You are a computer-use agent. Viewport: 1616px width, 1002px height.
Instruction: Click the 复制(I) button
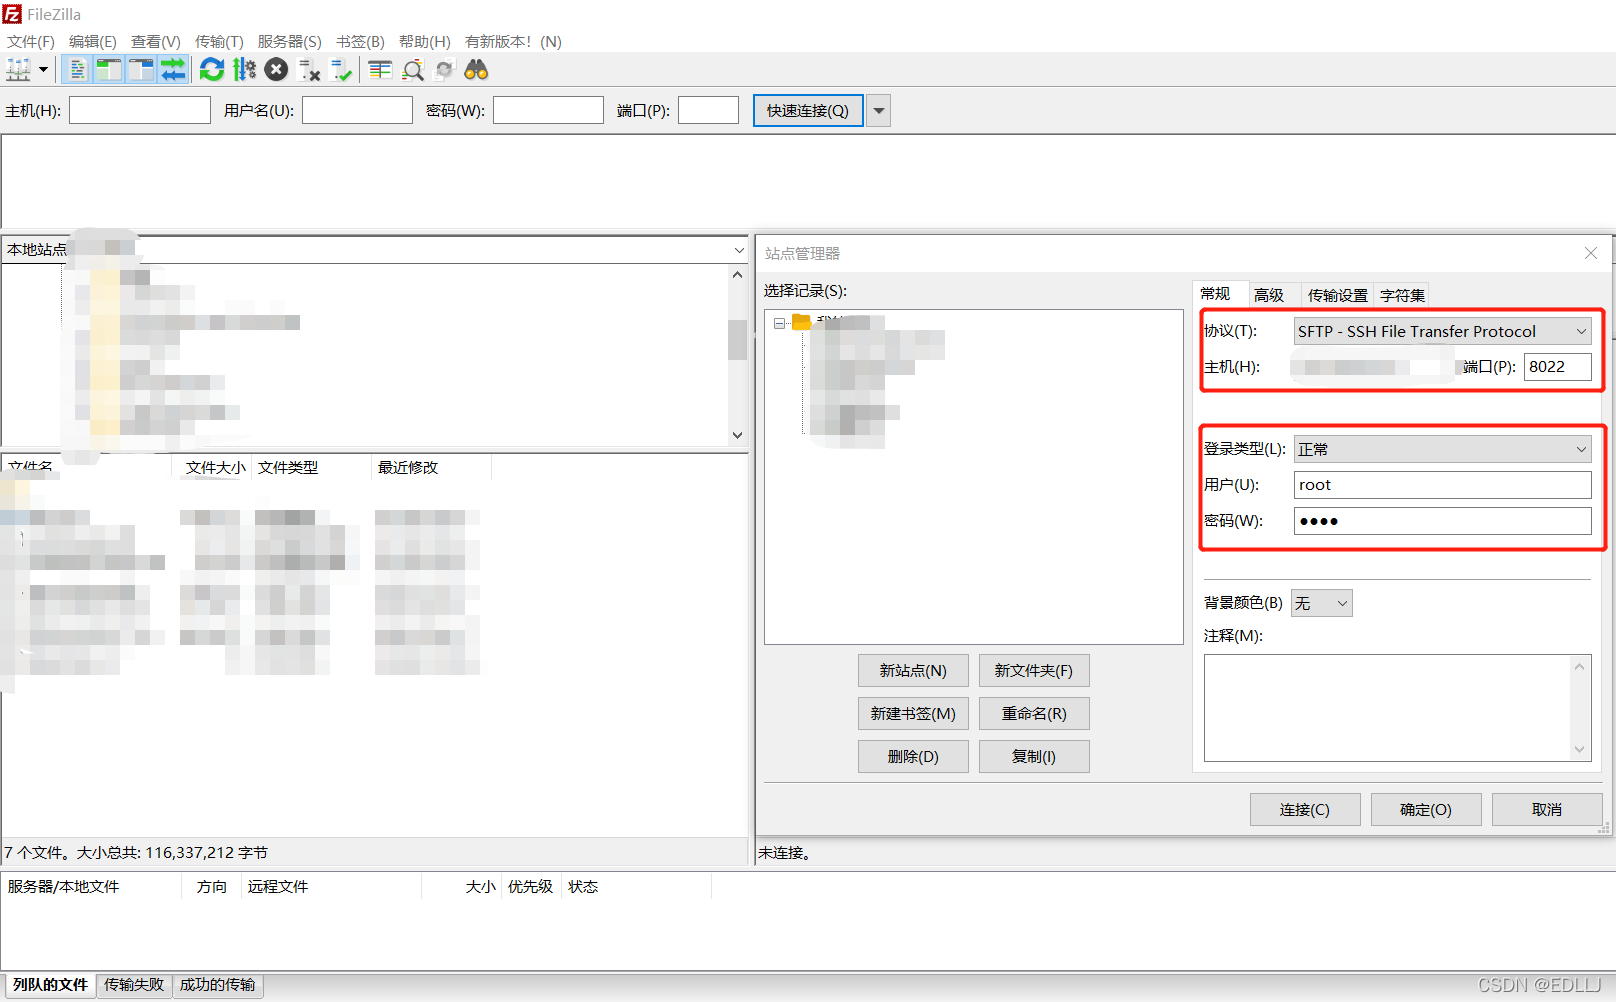[1034, 757]
